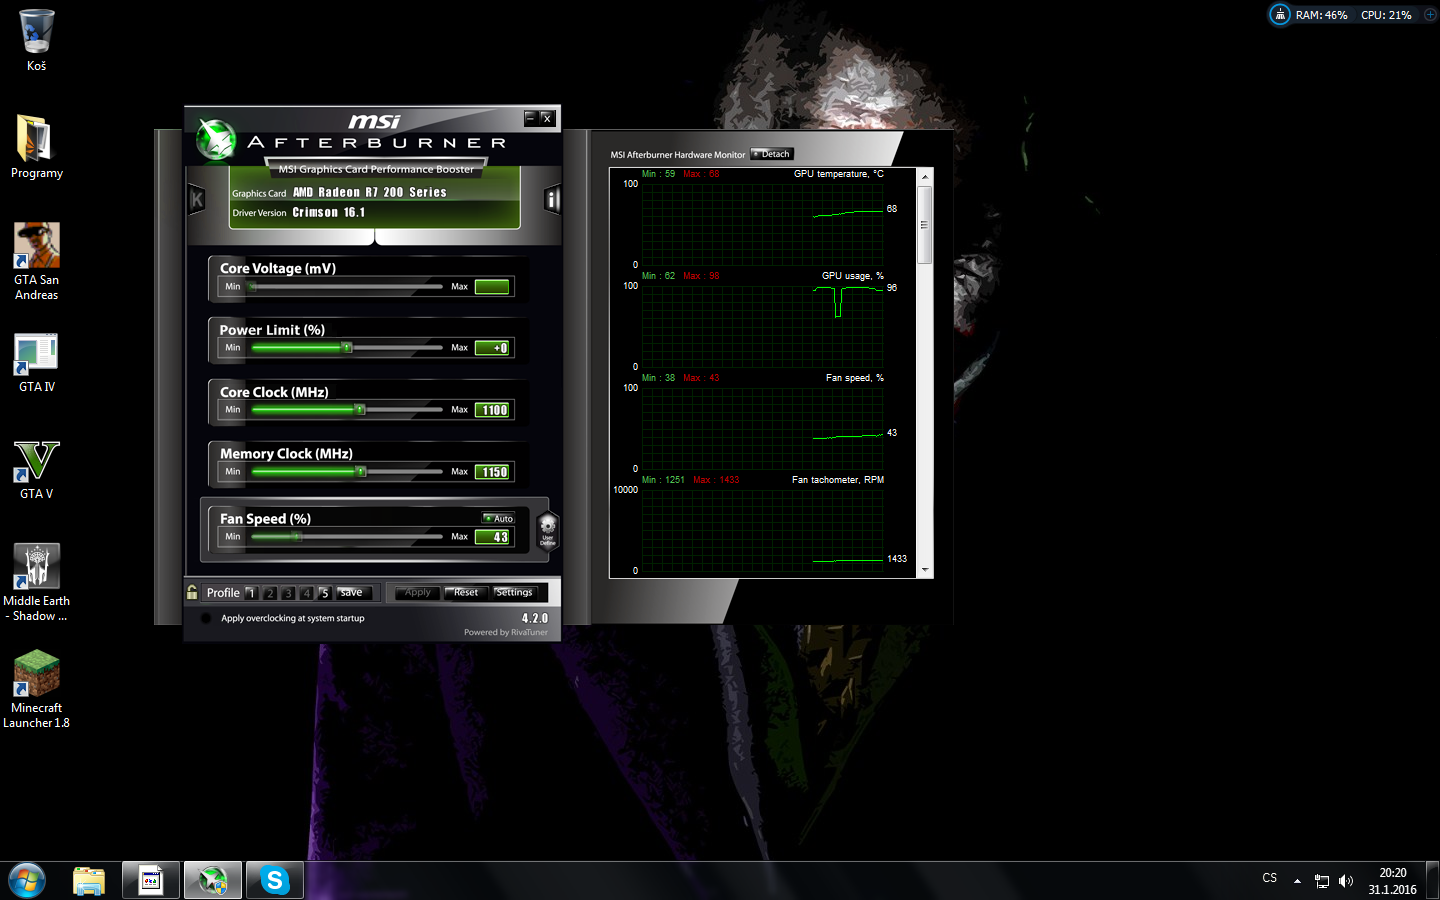Select the Middle Earth Shadow desktop shortcut
1440x900 pixels.
click(36, 583)
